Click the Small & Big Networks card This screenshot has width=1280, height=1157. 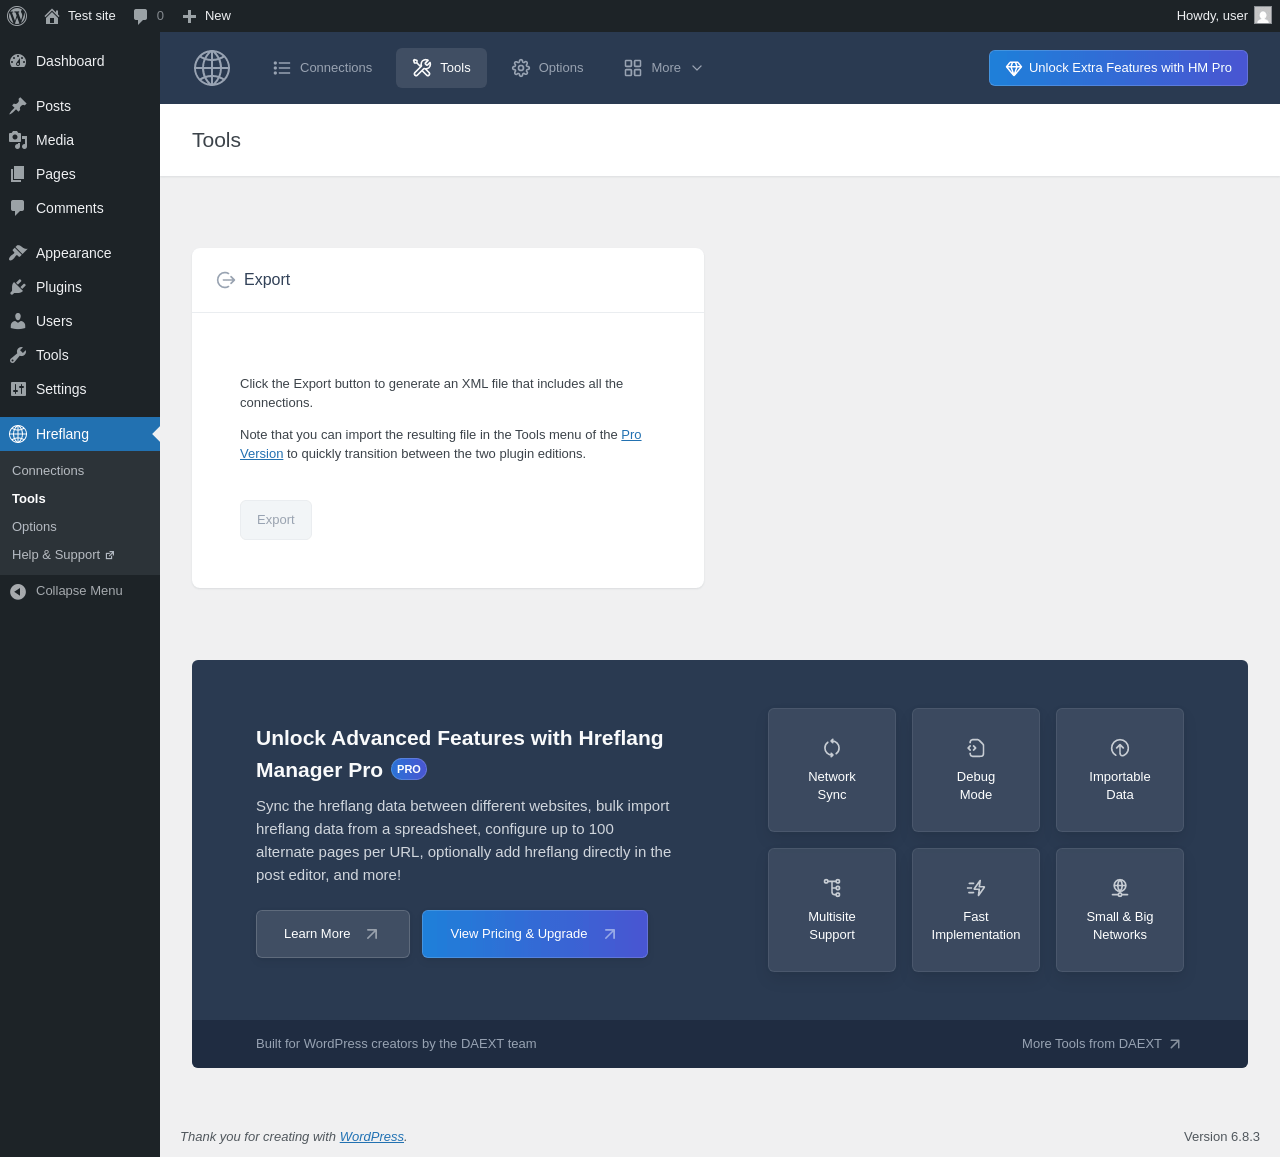click(x=1120, y=910)
